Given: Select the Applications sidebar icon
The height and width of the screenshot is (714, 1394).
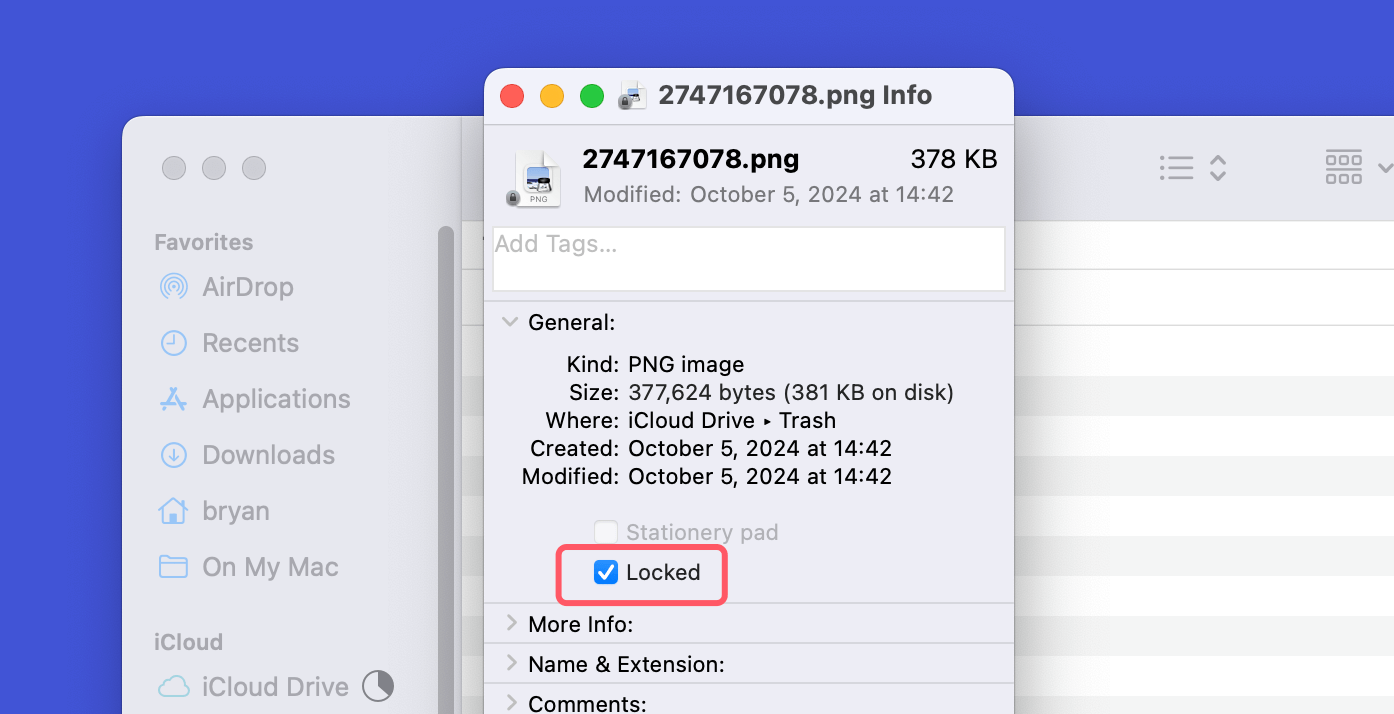Looking at the screenshot, I should click(x=174, y=399).
